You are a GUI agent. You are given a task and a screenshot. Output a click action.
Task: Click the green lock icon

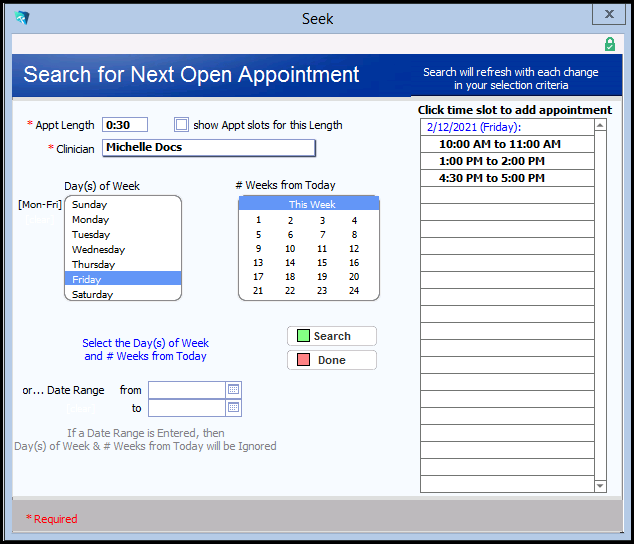tap(610, 45)
